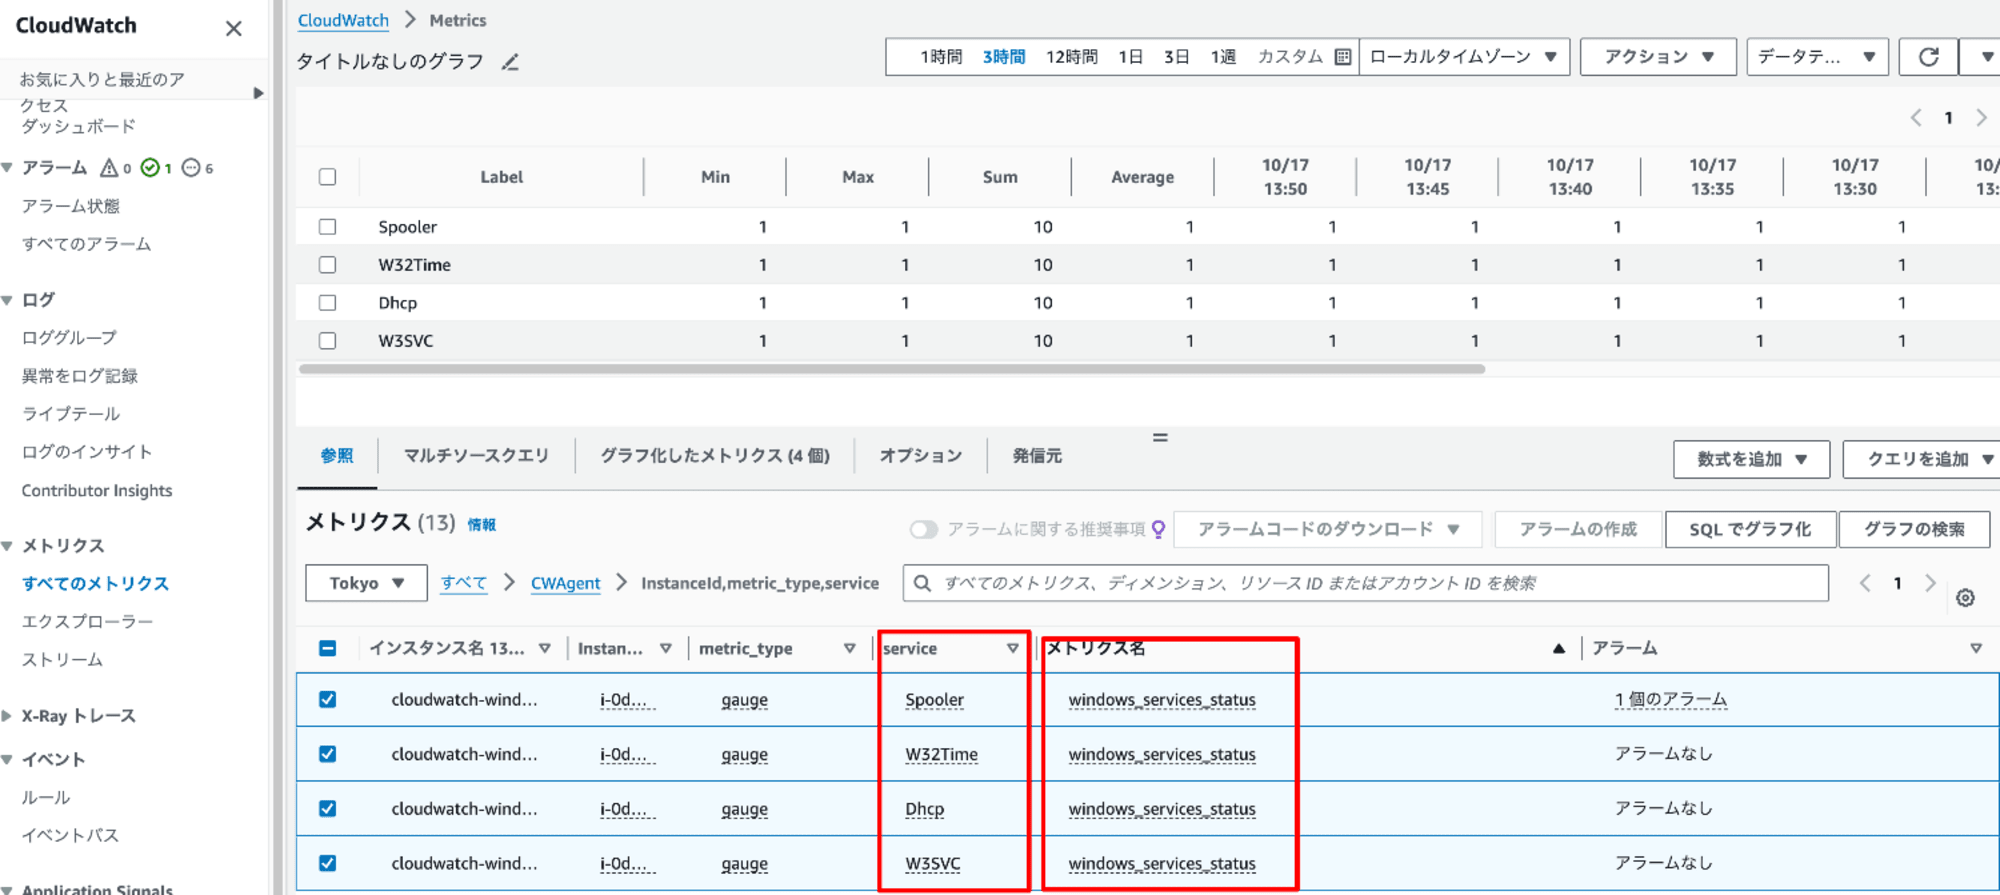Open Contributor Insights in sidebar
2000x895 pixels.
tap(97, 491)
